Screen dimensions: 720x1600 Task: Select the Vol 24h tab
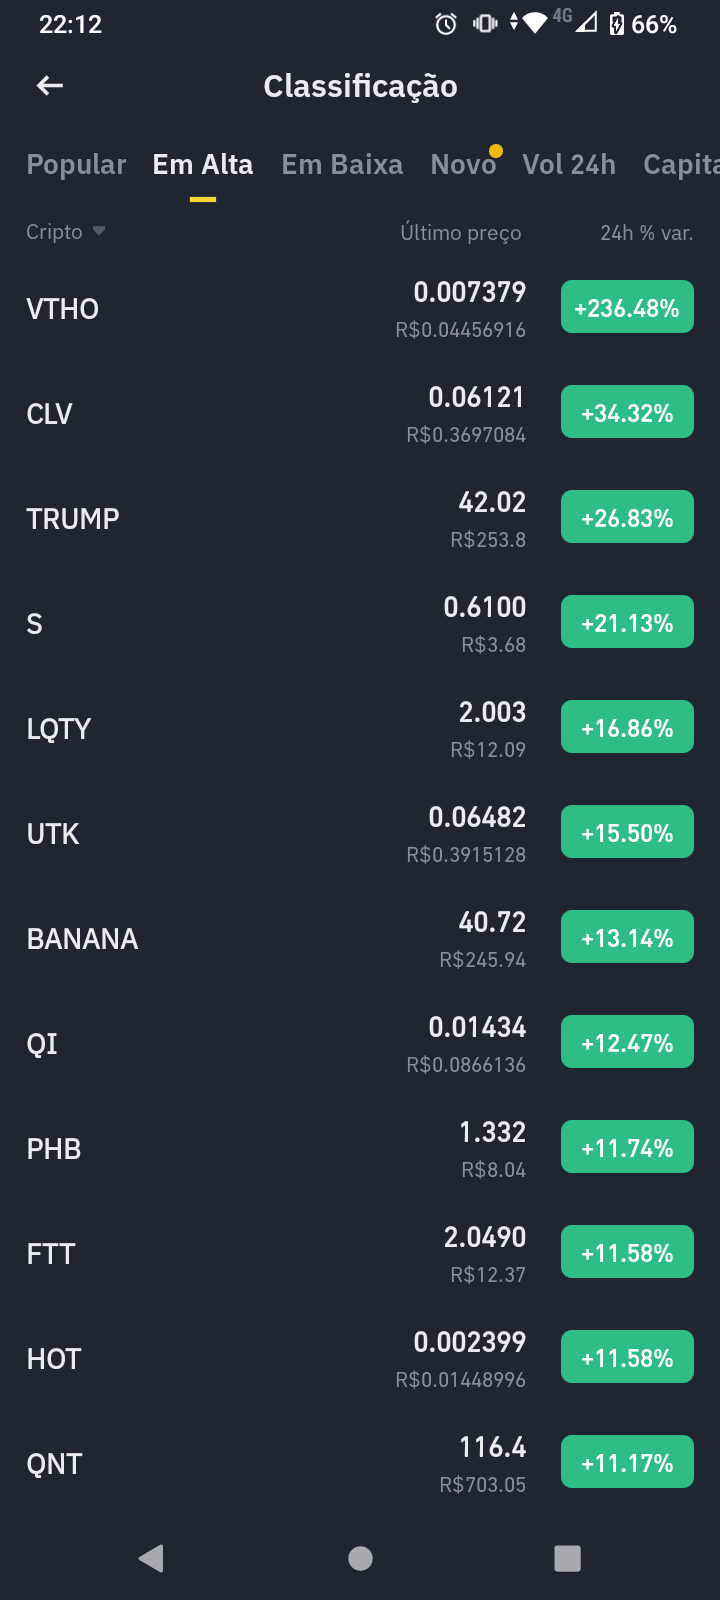coord(569,164)
